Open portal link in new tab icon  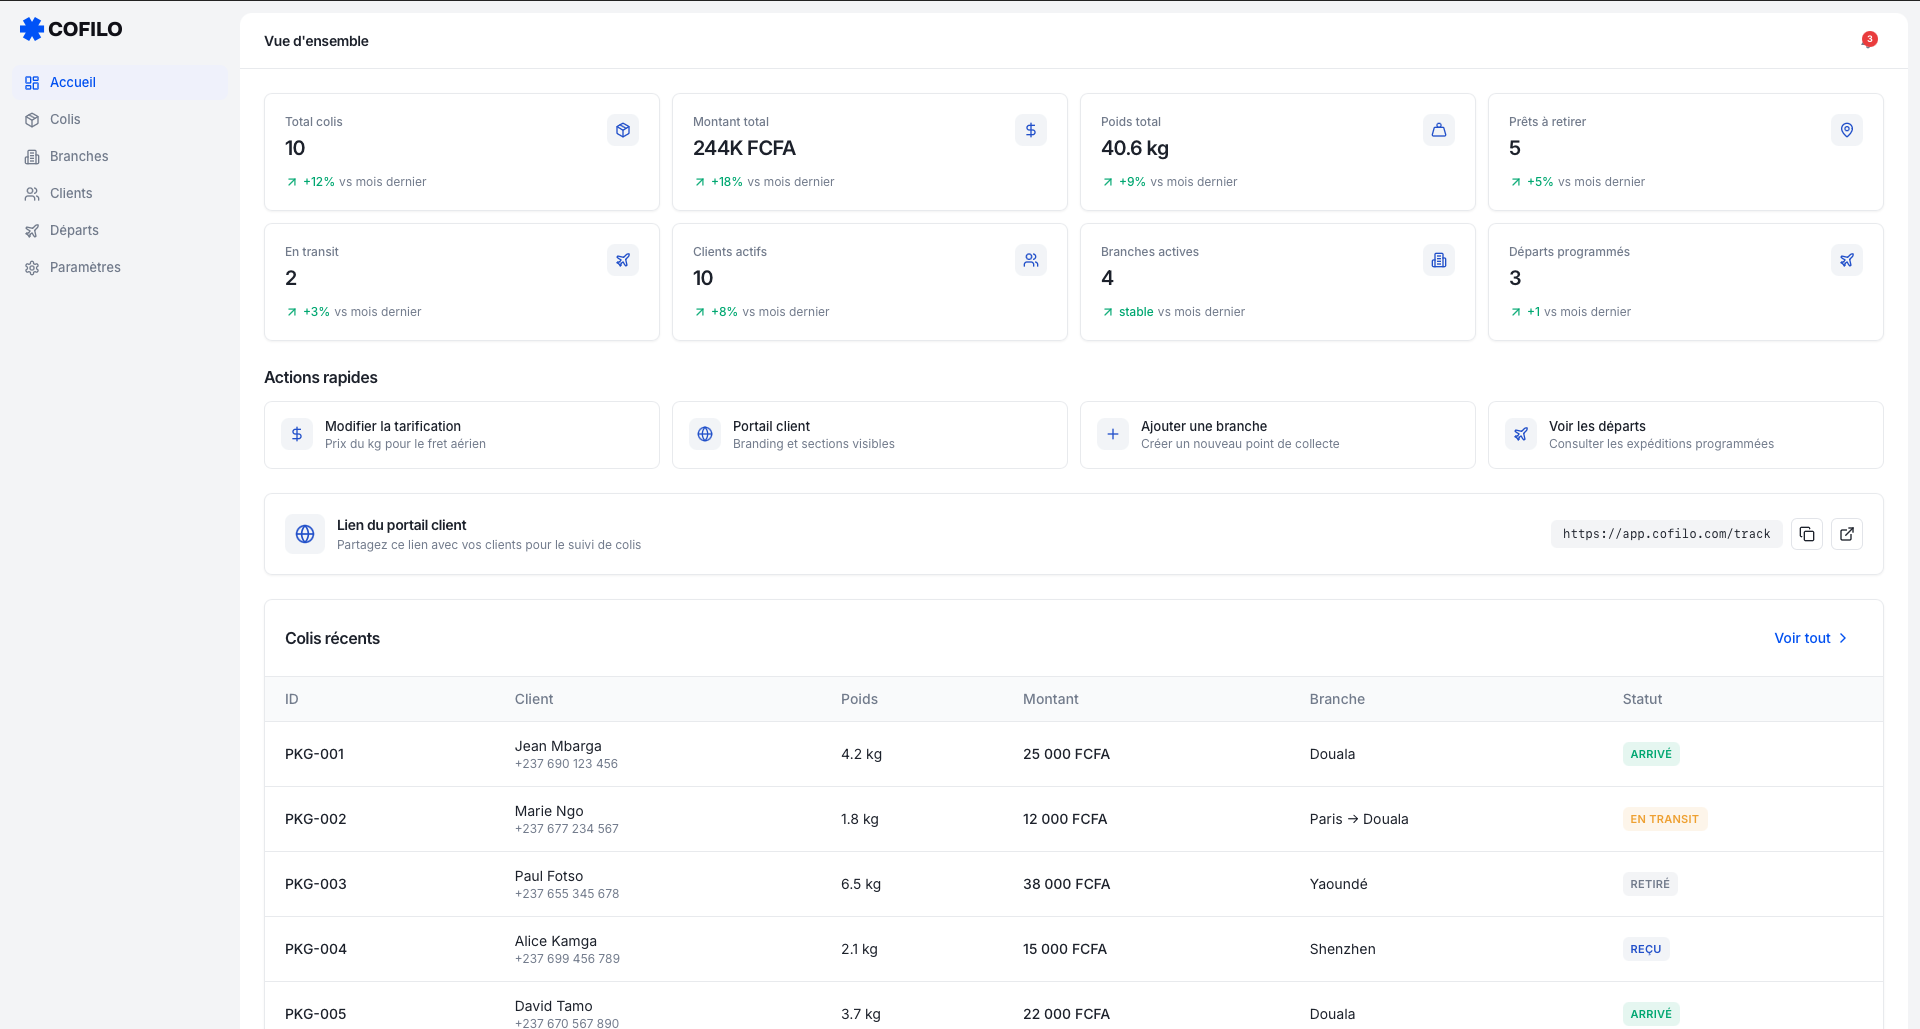pos(1846,534)
